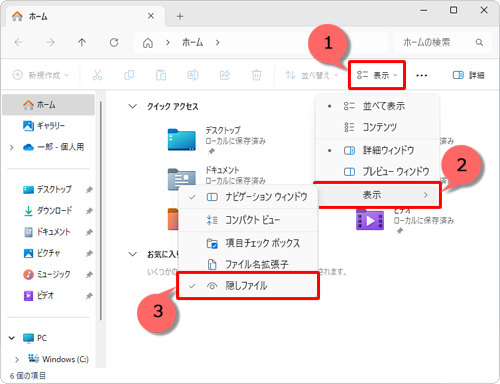
Task: Click the Back navigation arrow
Action: (19, 42)
